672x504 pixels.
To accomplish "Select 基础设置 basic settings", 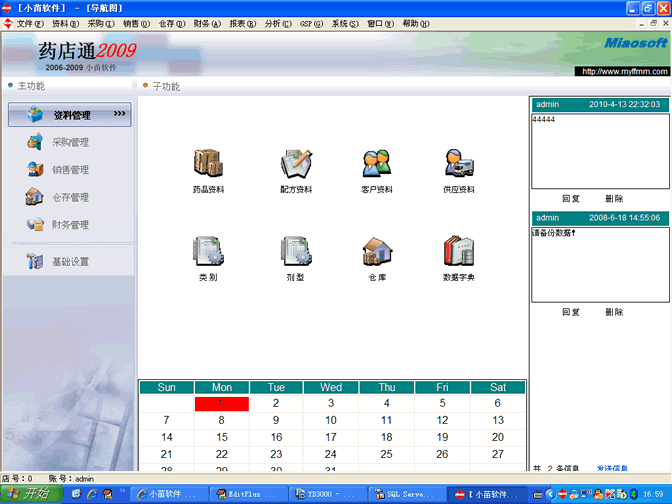I will (x=70, y=261).
